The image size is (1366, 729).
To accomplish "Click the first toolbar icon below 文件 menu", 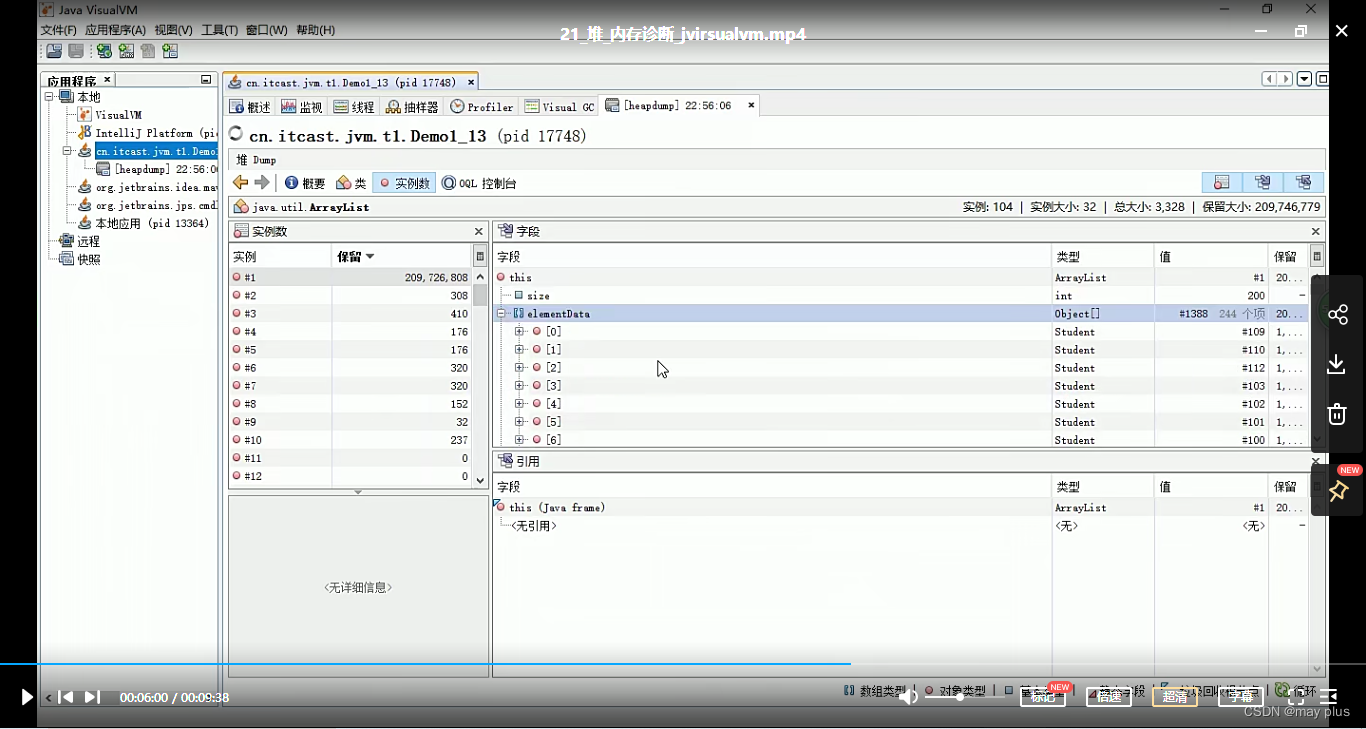I will [x=54, y=51].
